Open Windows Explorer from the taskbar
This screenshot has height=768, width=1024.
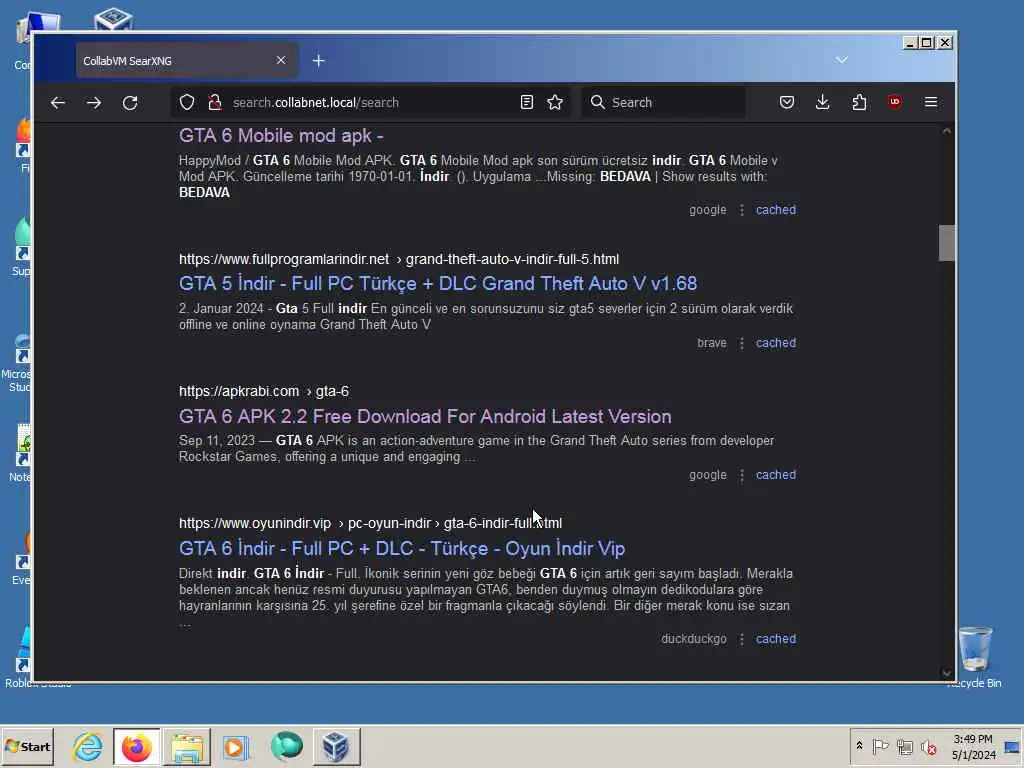187,746
